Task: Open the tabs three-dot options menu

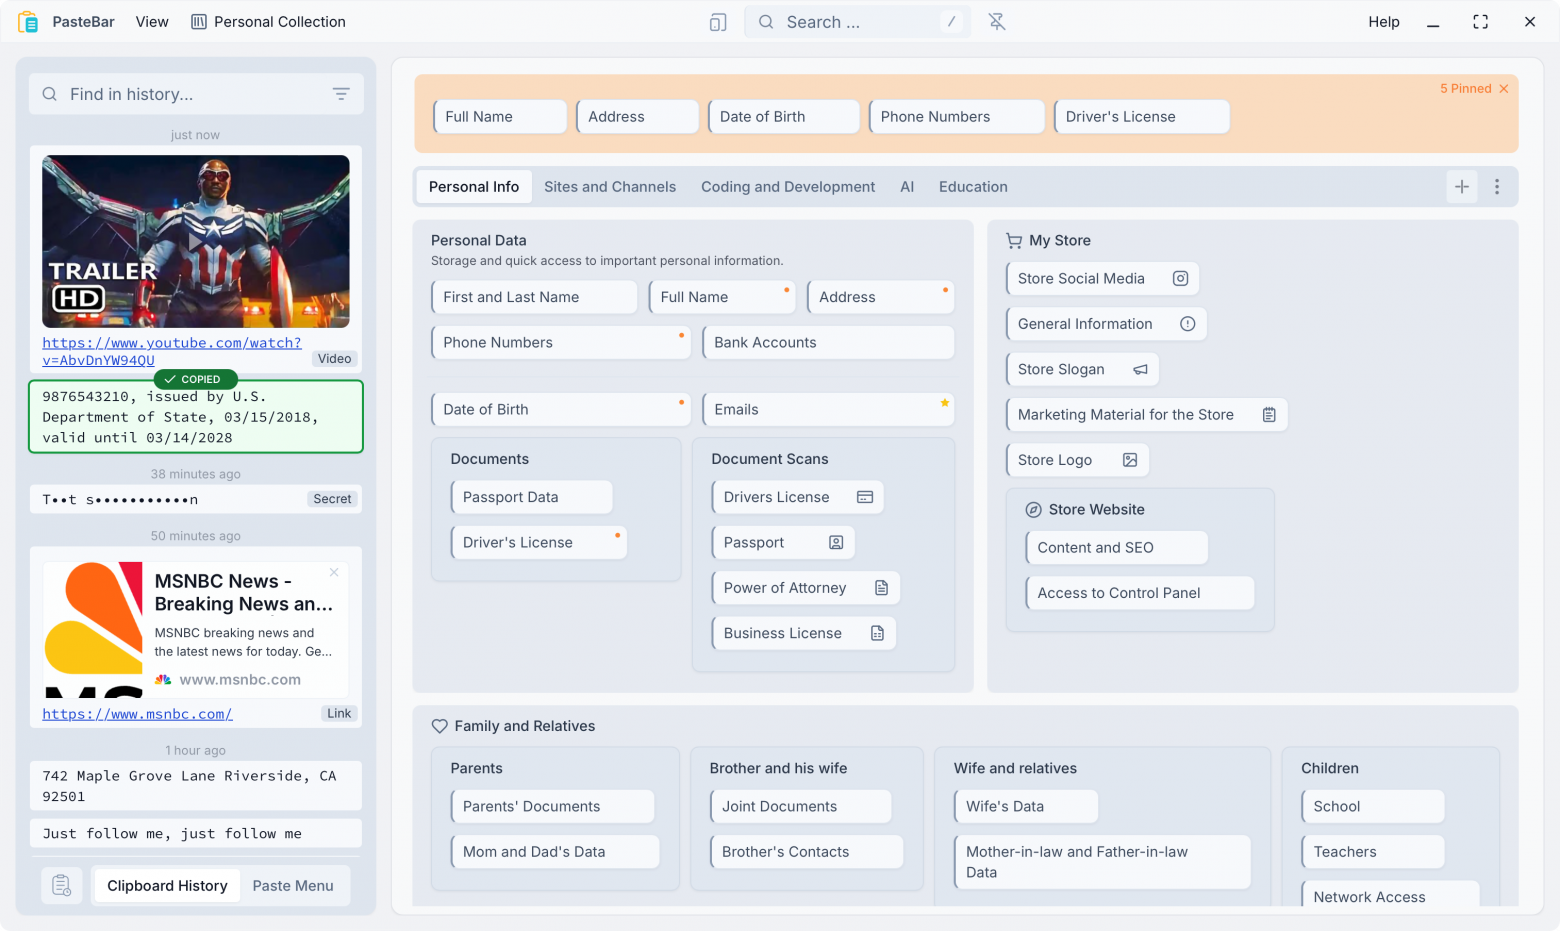Action: point(1497,187)
